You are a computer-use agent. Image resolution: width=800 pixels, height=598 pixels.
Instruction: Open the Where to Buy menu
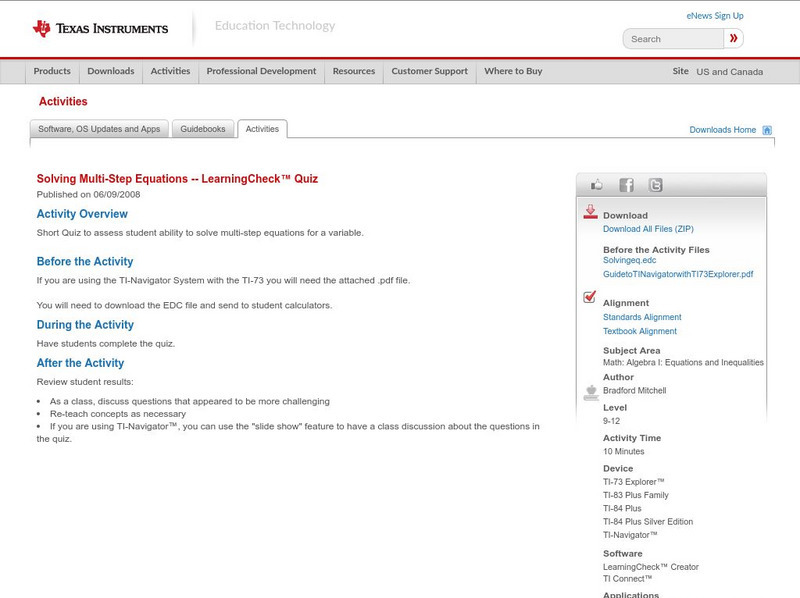click(514, 71)
